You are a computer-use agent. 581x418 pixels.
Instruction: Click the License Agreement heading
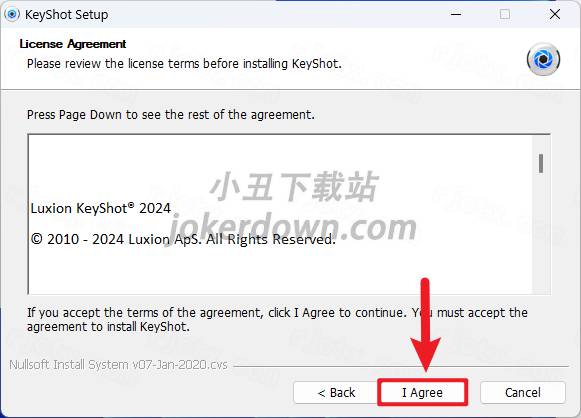pos(73,44)
